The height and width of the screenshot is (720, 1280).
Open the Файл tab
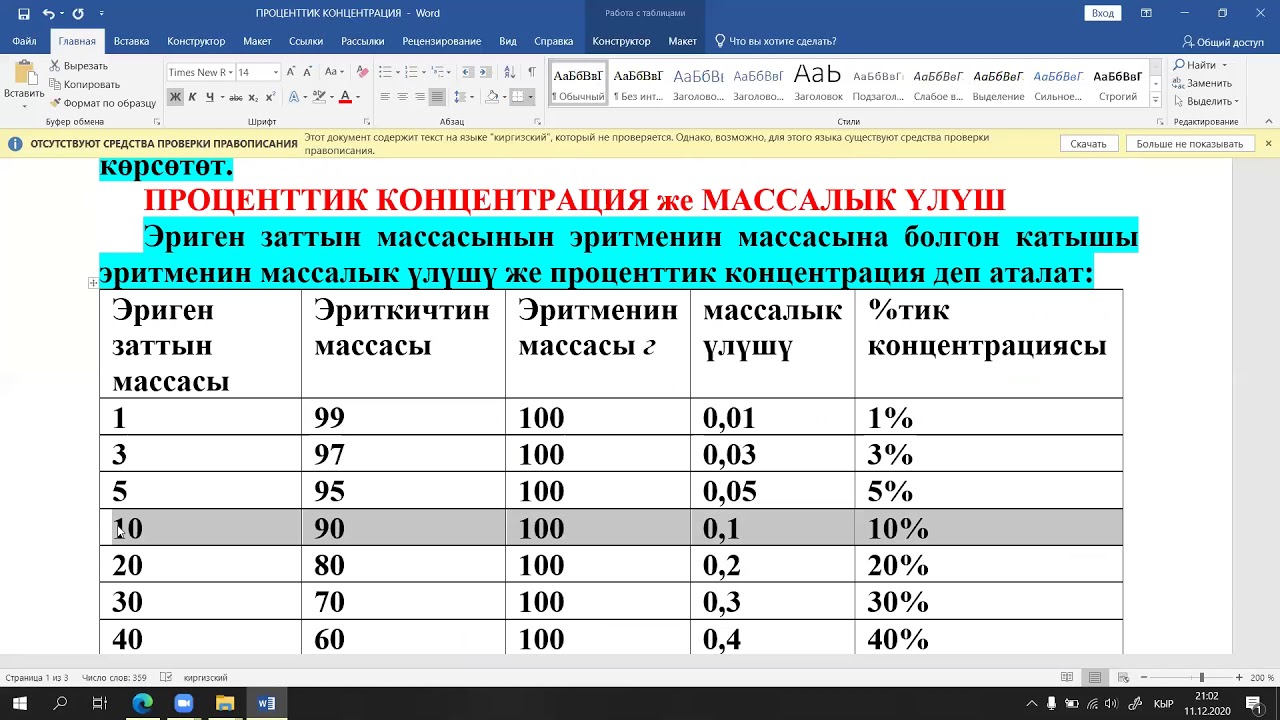click(25, 41)
